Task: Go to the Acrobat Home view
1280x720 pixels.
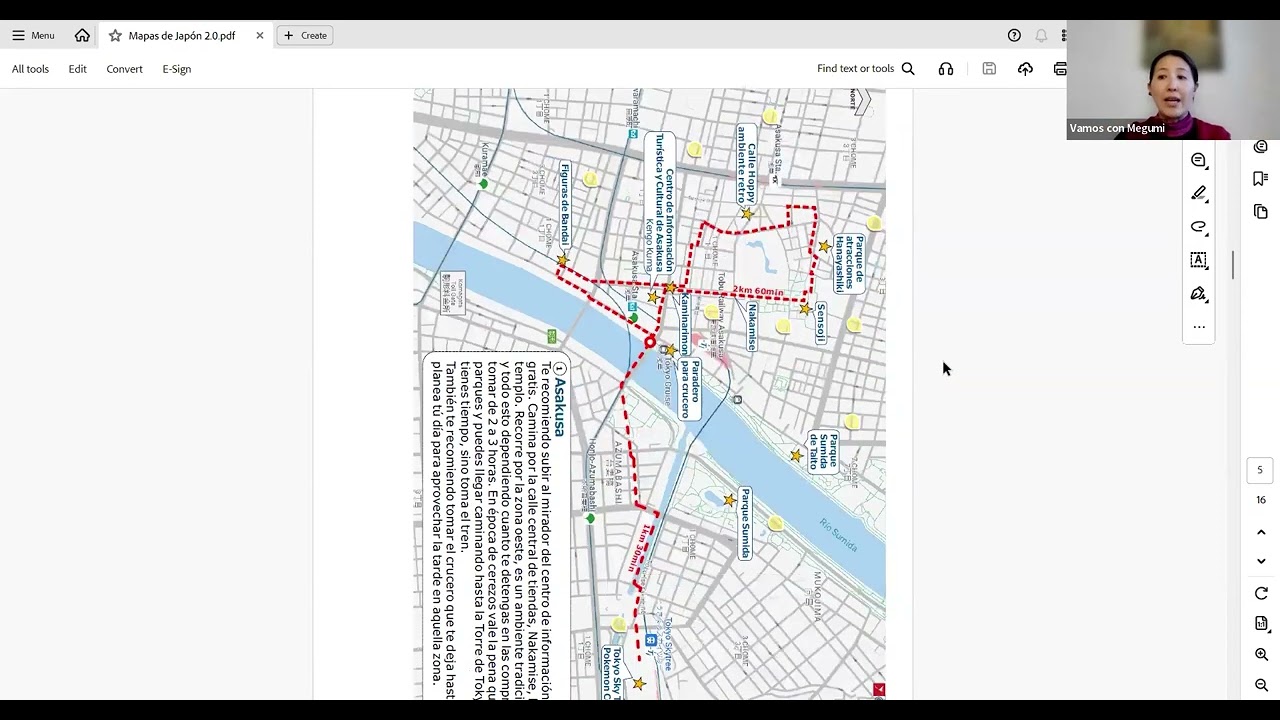Action: [82, 35]
